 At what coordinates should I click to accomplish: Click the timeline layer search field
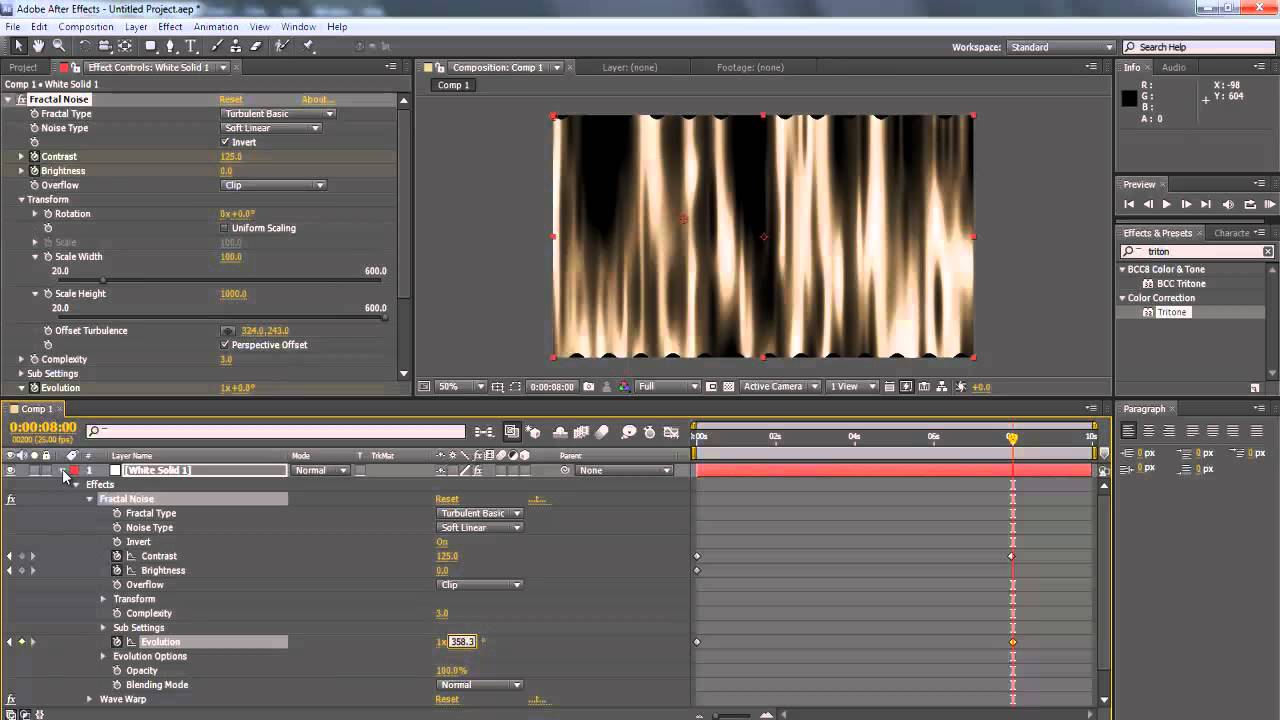pyautogui.click(x=275, y=432)
